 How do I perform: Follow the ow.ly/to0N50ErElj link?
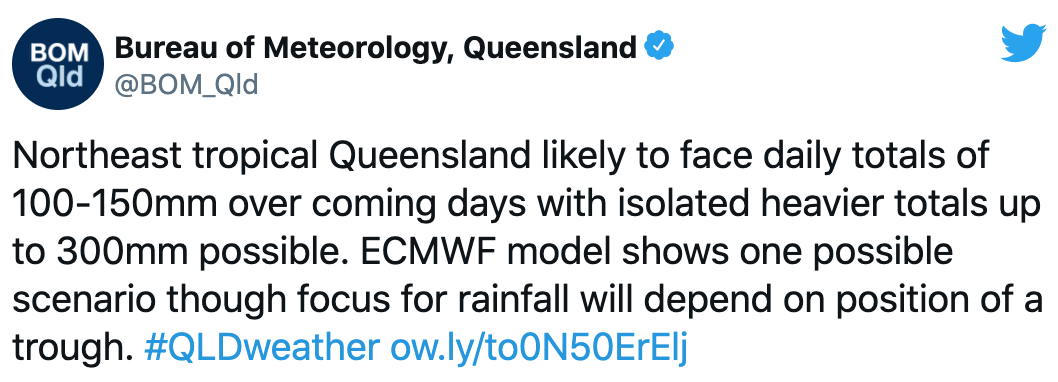coord(538,348)
